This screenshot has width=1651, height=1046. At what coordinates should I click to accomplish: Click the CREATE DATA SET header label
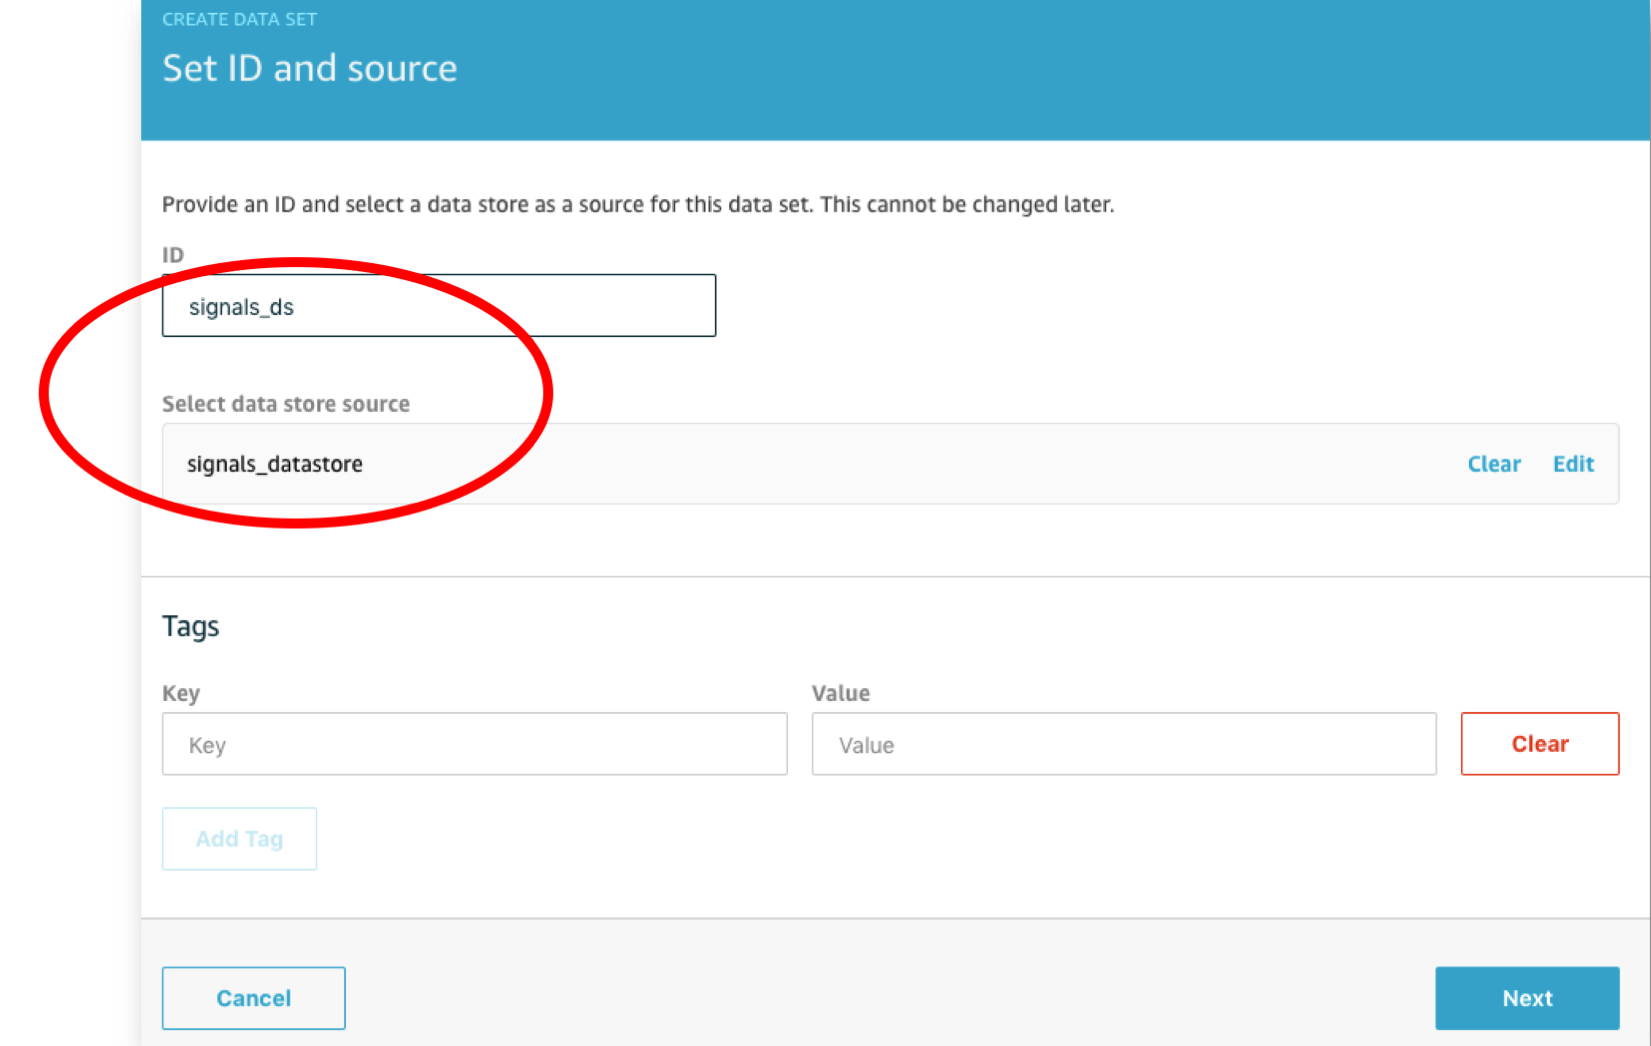tap(239, 19)
